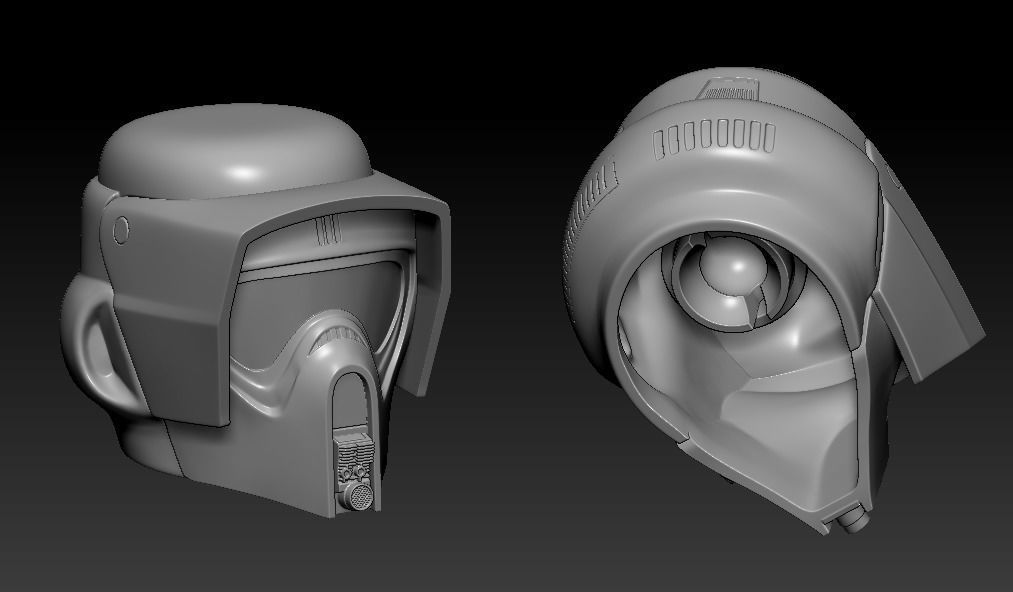
Task: Select the helmet model showing its underside
Action: tap(773, 301)
